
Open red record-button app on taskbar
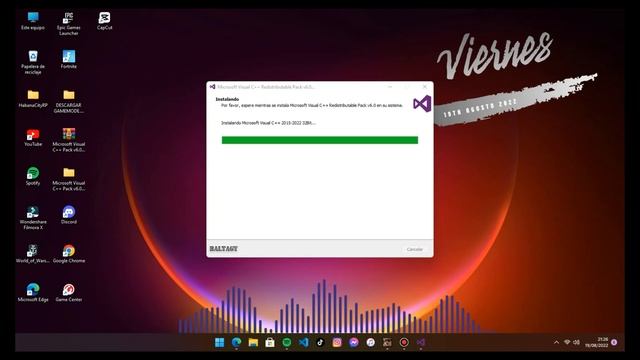404,342
